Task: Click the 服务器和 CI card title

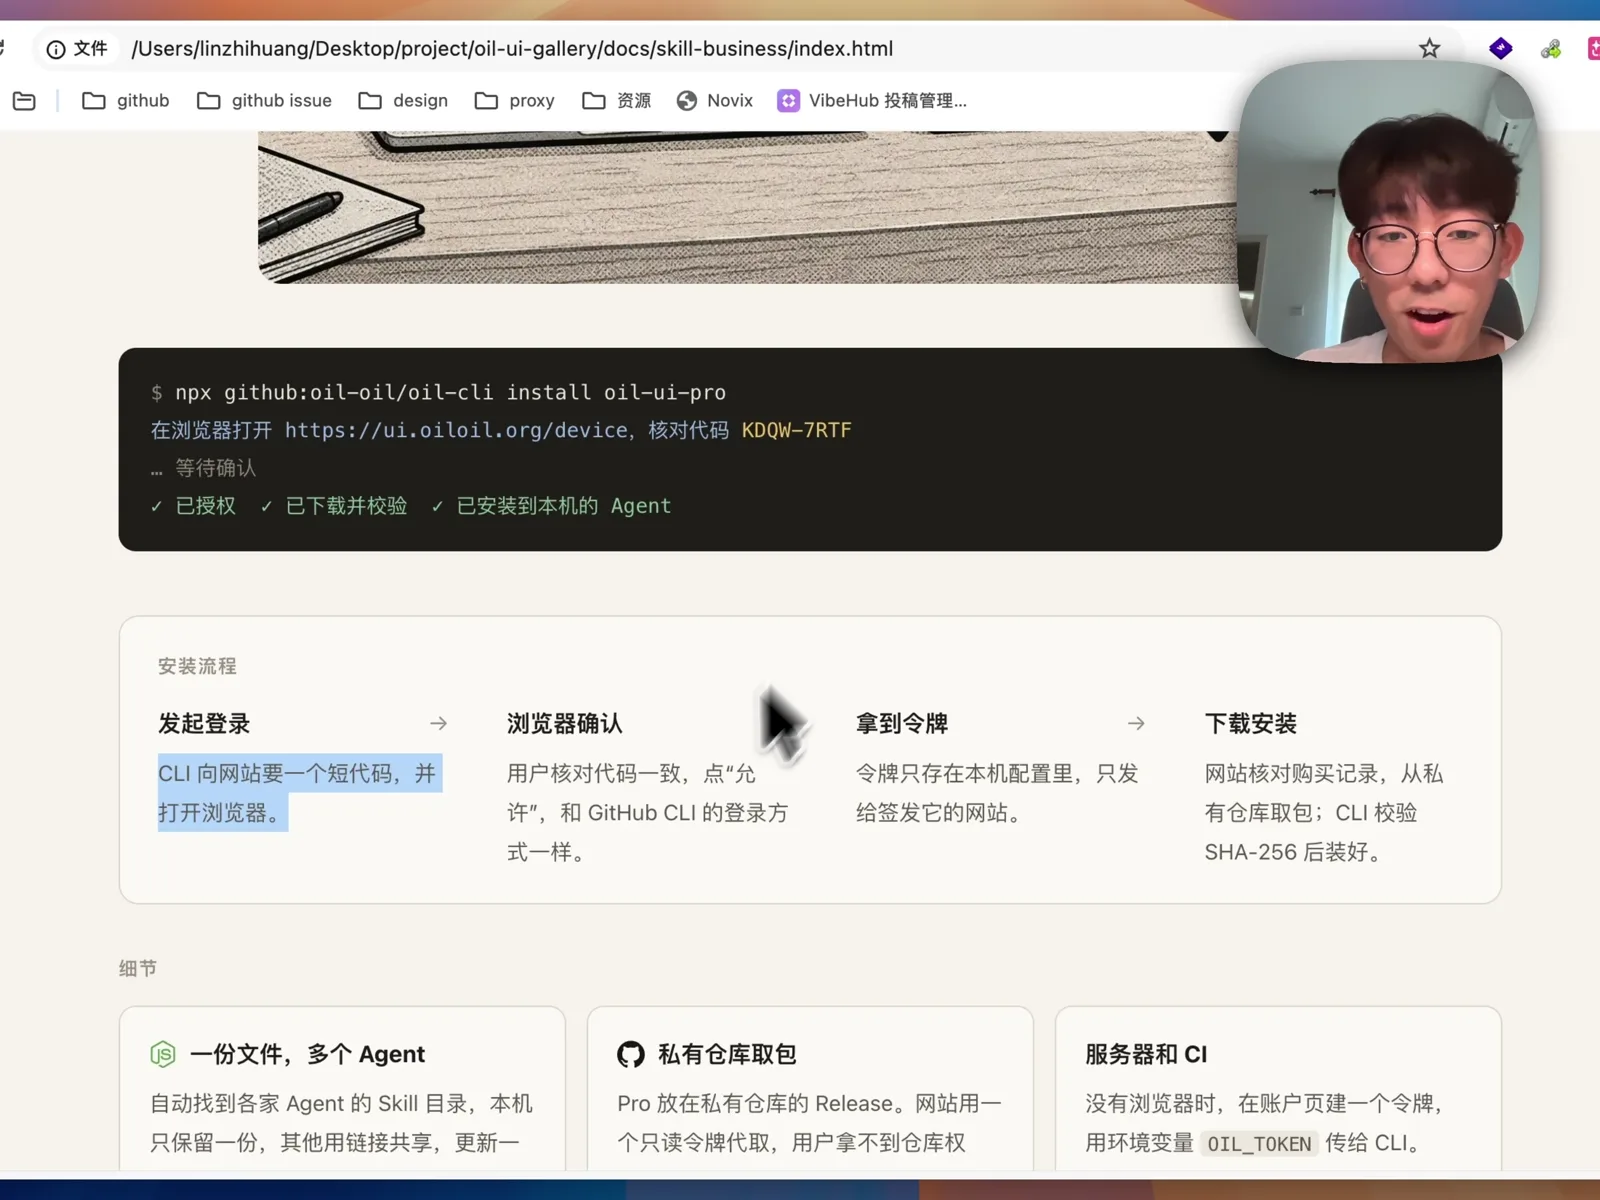Action: point(1146,1054)
